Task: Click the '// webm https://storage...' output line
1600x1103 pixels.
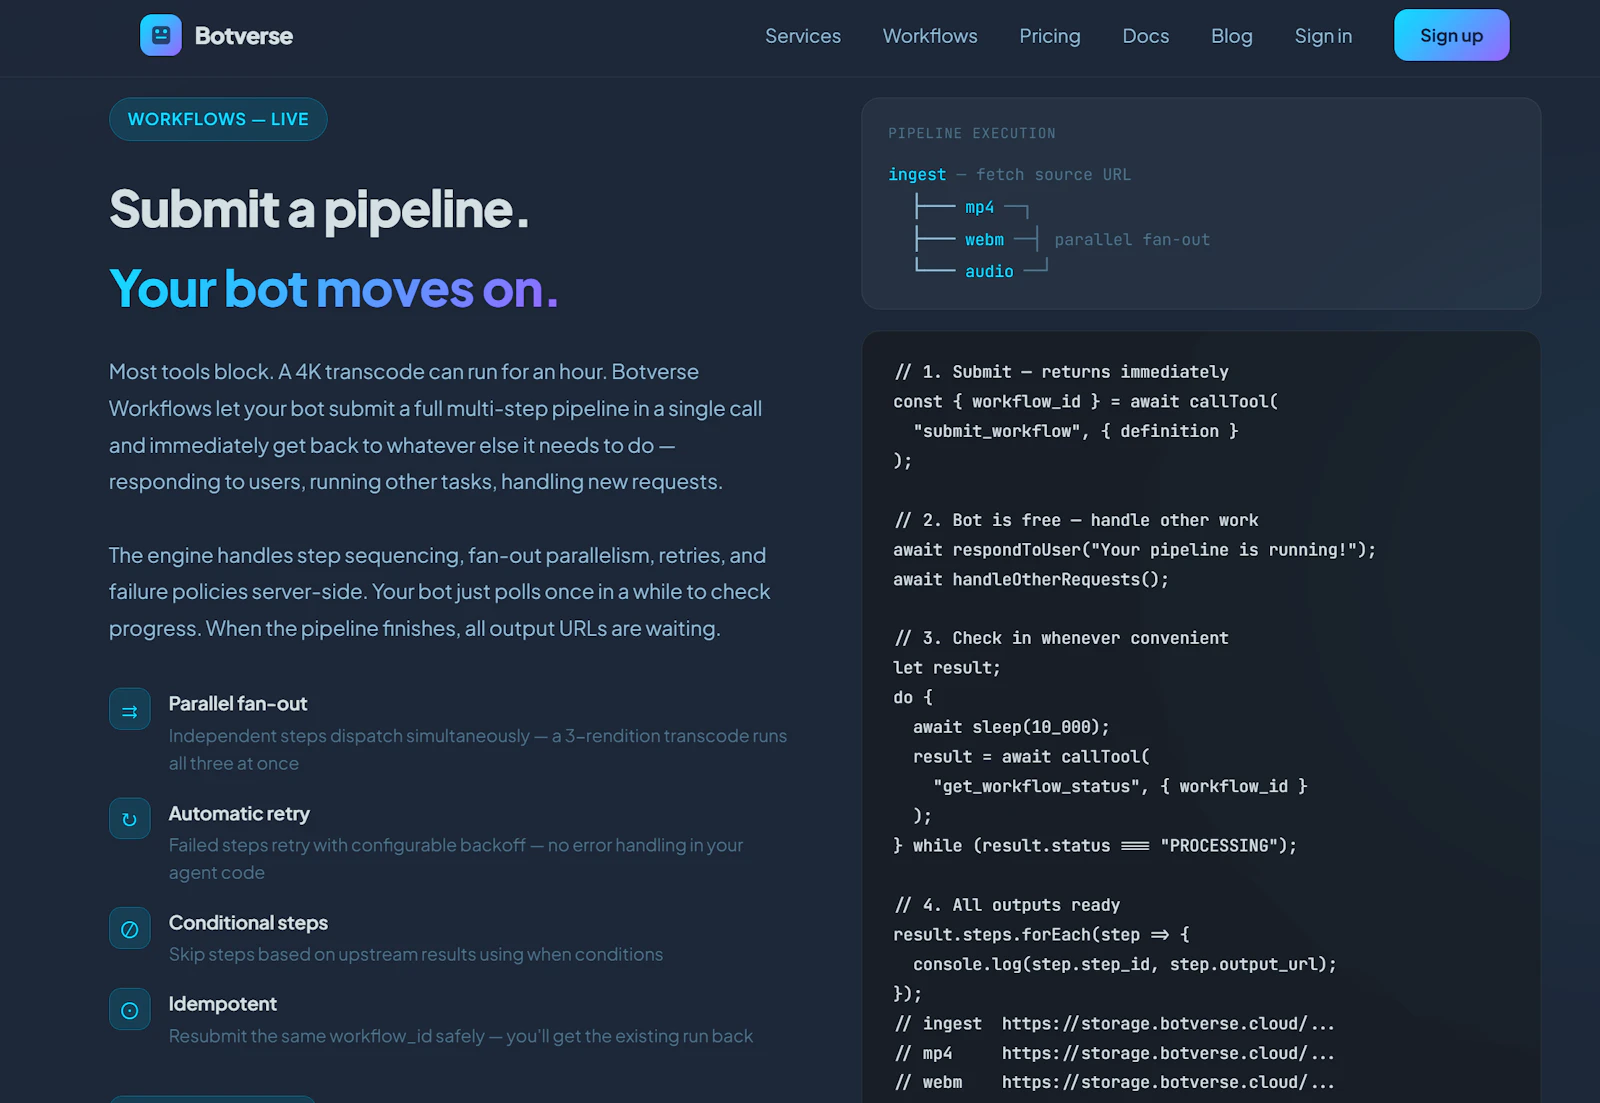Action: 1114,1083
